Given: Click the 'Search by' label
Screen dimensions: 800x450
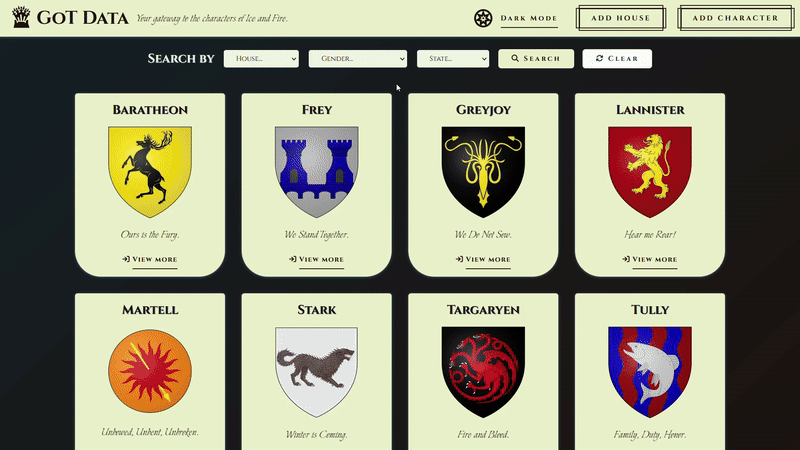Looking at the screenshot, I should (181, 59).
